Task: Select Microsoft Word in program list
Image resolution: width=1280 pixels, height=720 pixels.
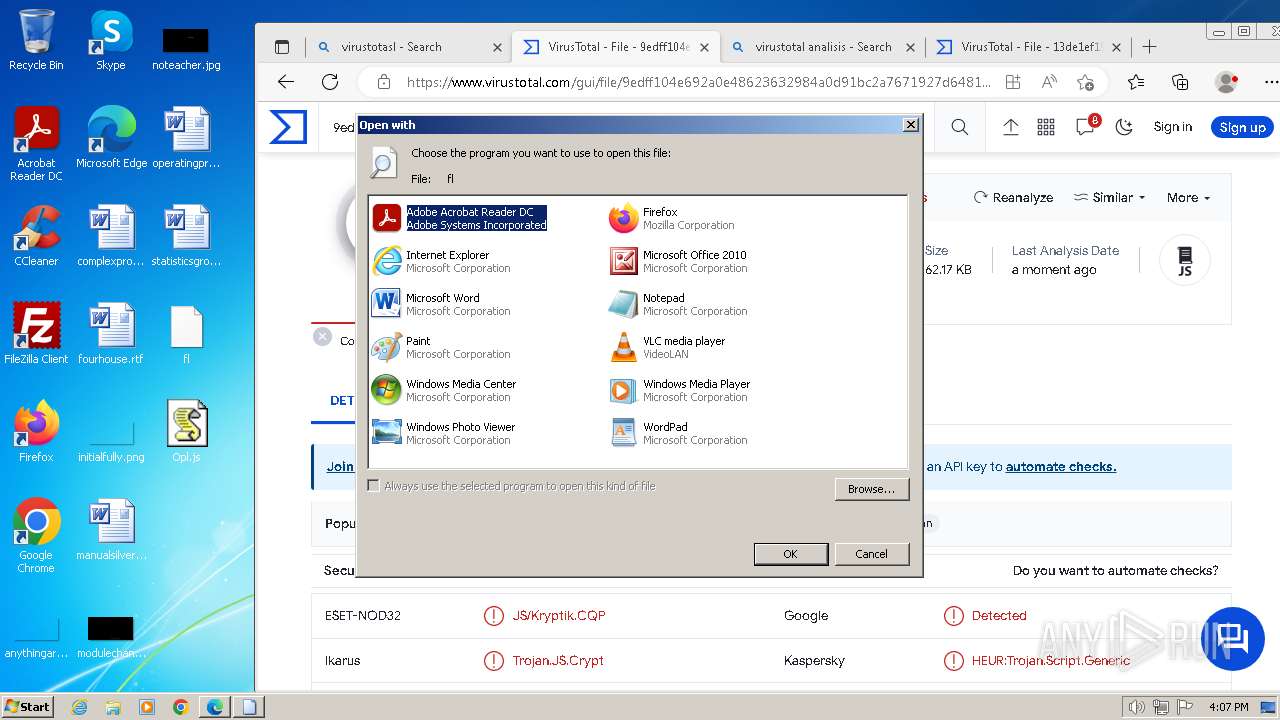Action: tap(441, 304)
